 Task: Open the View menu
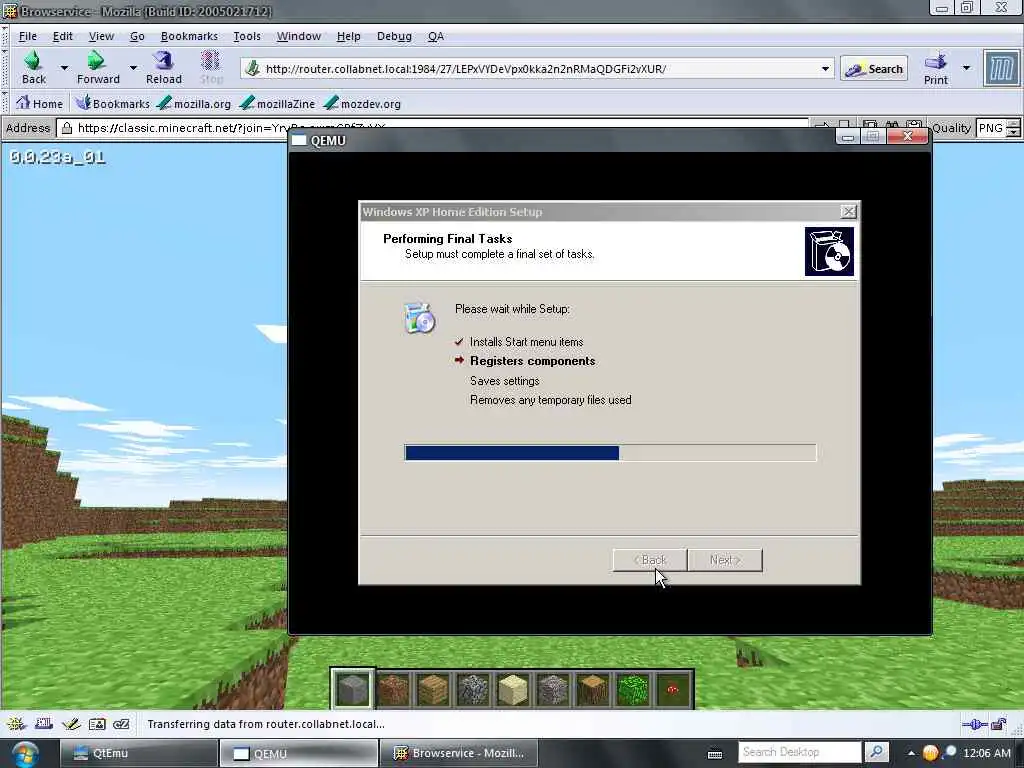coord(101,36)
